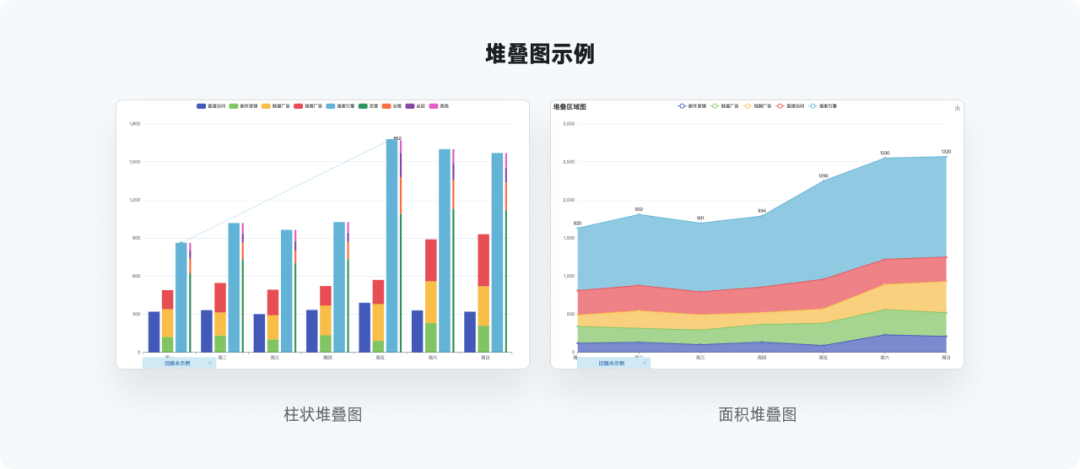Click the 1290 data point on area chart
The width and height of the screenshot is (1080, 469).
[x=823, y=181]
